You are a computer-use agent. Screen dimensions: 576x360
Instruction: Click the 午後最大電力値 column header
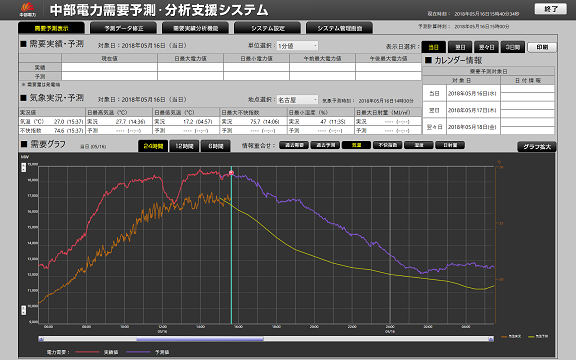coord(388,58)
